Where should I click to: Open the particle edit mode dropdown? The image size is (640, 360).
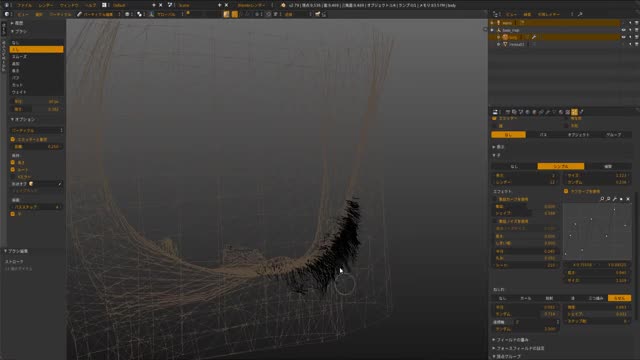tap(96, 14)
